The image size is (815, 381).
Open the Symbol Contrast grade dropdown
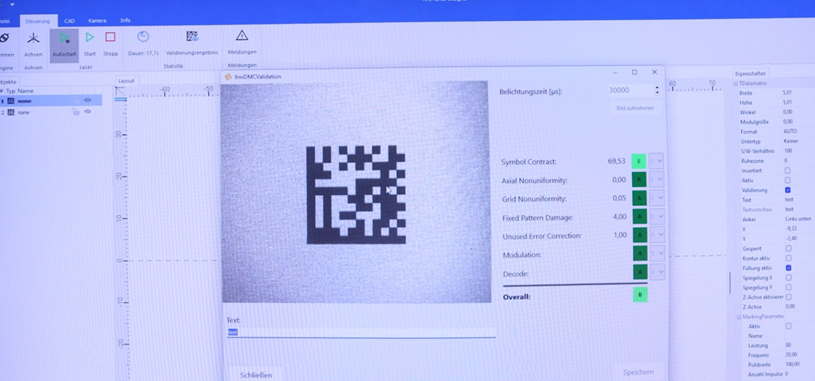[x=657, y=161]
